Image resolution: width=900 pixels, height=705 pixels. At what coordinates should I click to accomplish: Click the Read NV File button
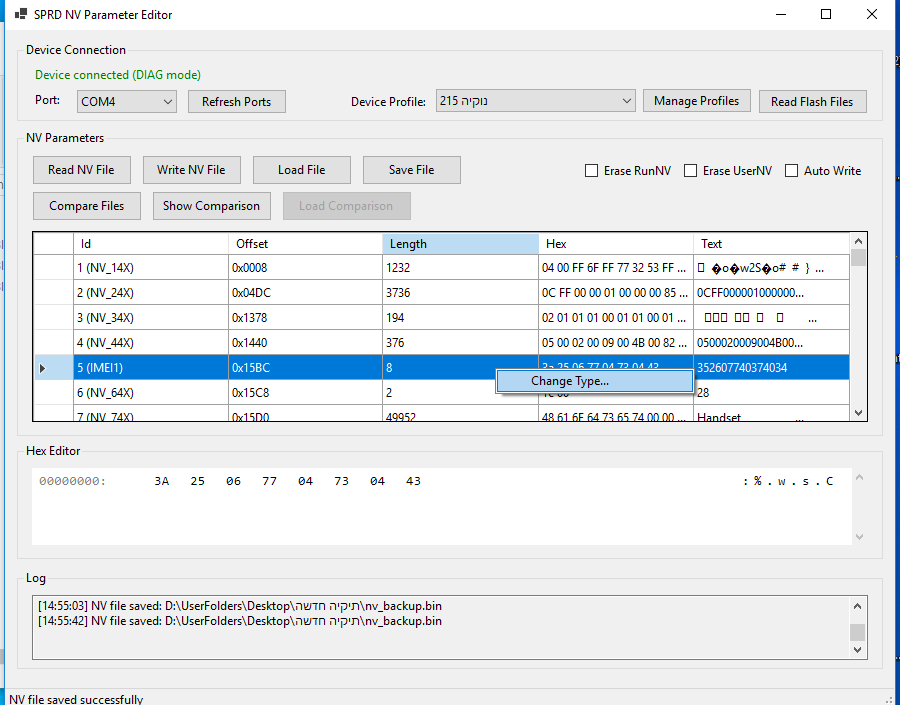81,170
